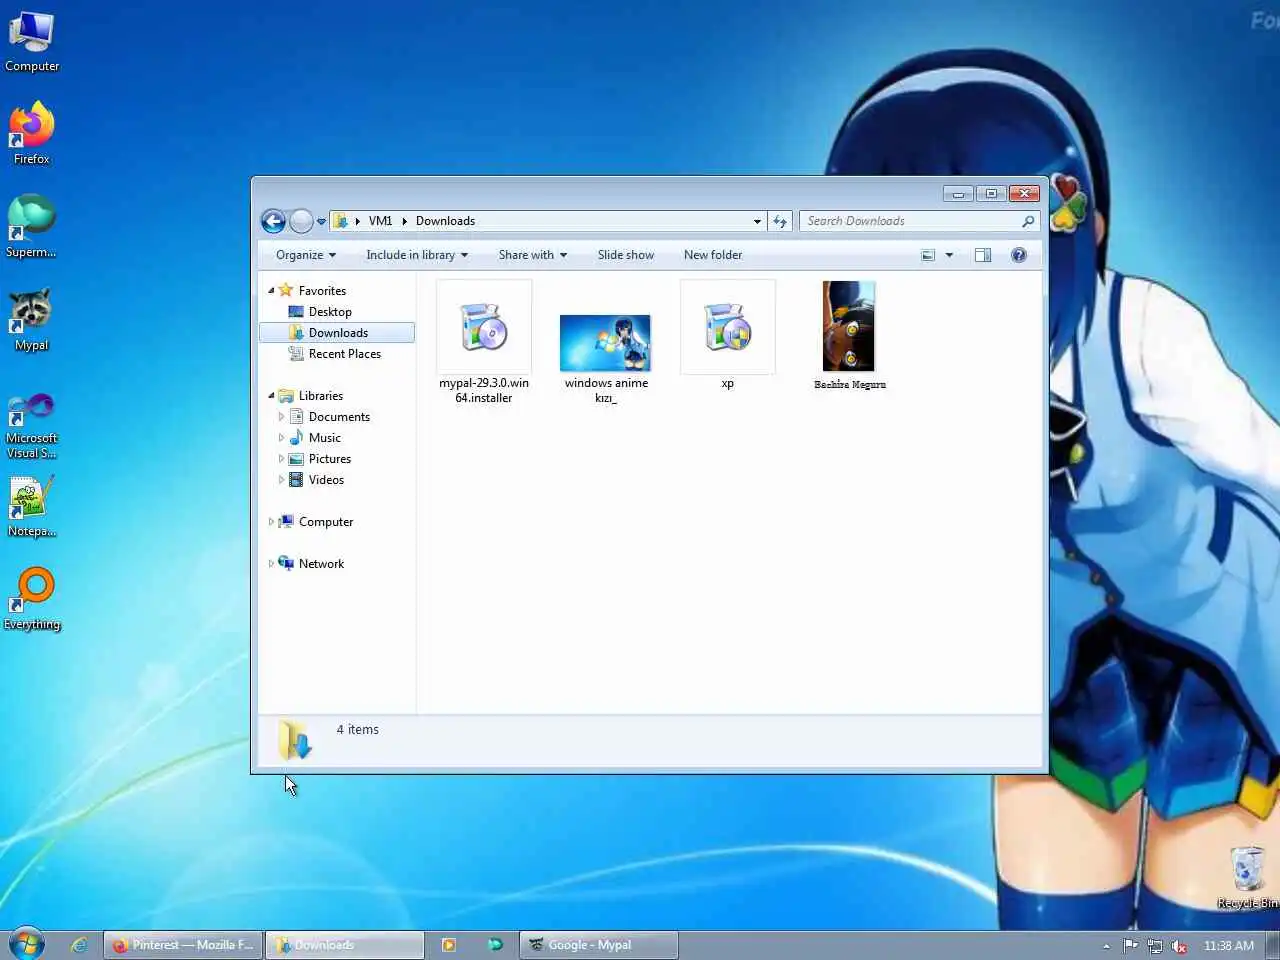Select Pictures library in navigation pane
Screen dimensions: 1280x960
(330, 459)
